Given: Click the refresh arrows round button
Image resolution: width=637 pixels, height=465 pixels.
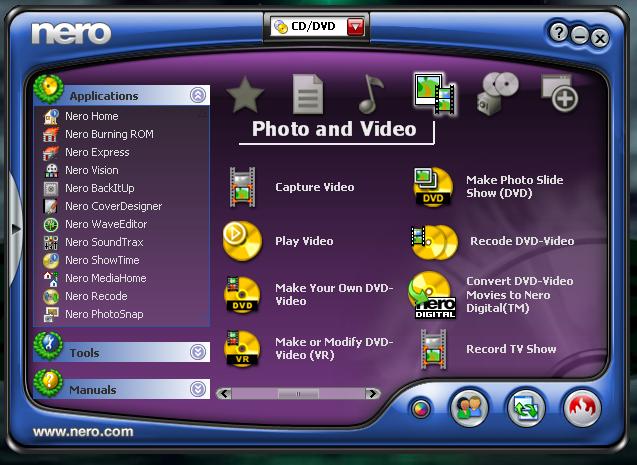Looking at the screenshot, I should click(526, 407).
